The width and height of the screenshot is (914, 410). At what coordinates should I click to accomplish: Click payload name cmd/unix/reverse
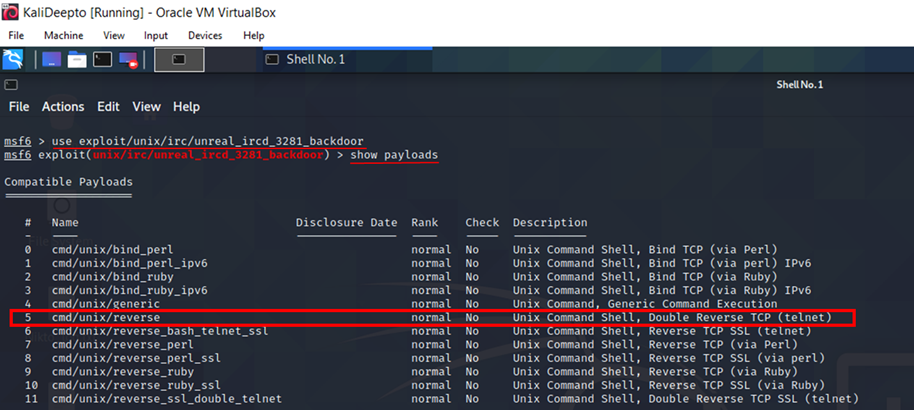click(x=106, y=317)
